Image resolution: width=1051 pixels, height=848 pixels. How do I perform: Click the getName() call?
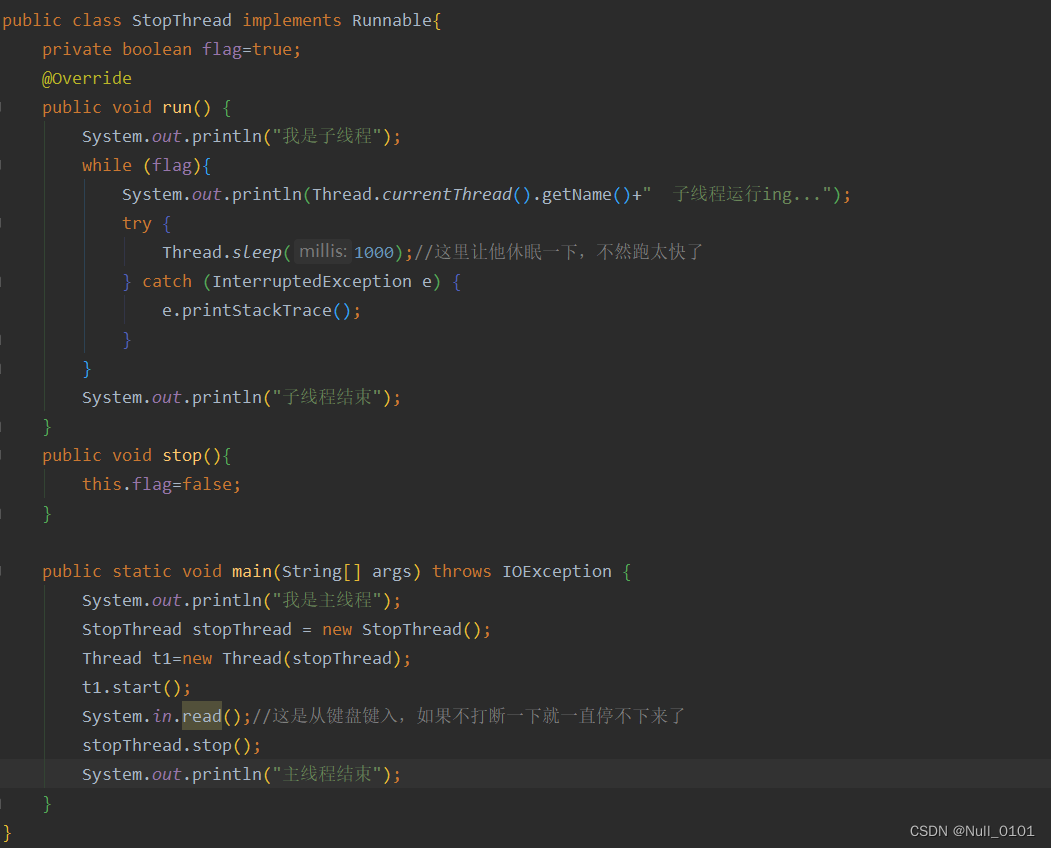pyautogui.click(x=586, y=194)
